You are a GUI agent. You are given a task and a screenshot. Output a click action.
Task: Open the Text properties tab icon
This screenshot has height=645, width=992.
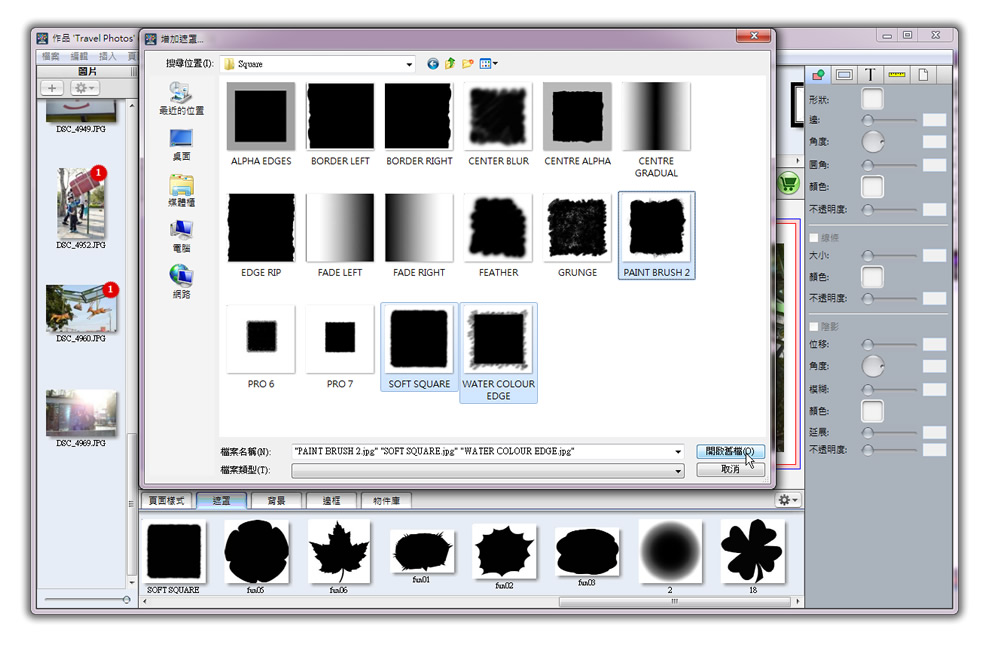click(871, 75)
